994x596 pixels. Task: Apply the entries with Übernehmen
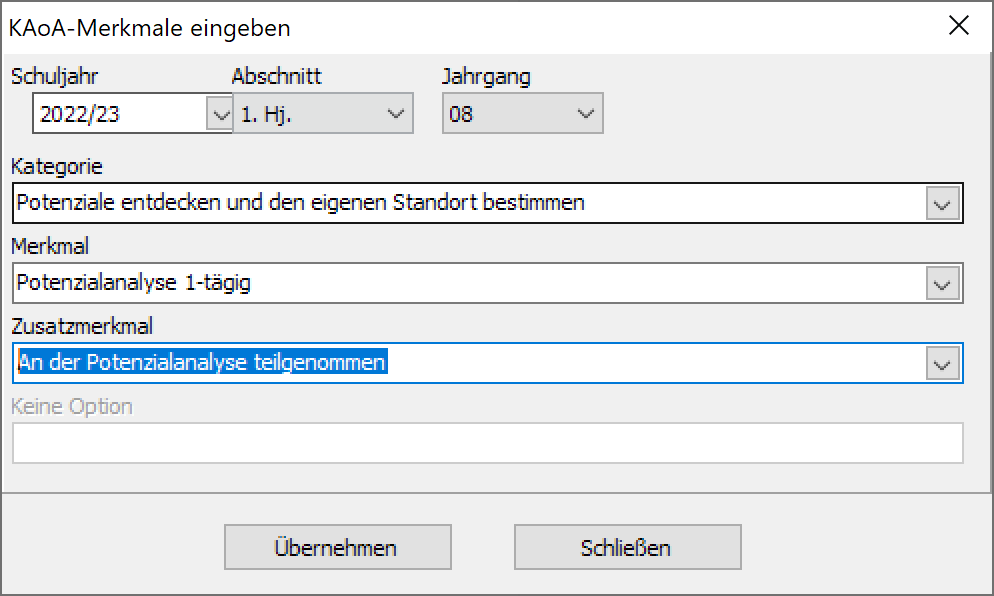pos(337,547)
